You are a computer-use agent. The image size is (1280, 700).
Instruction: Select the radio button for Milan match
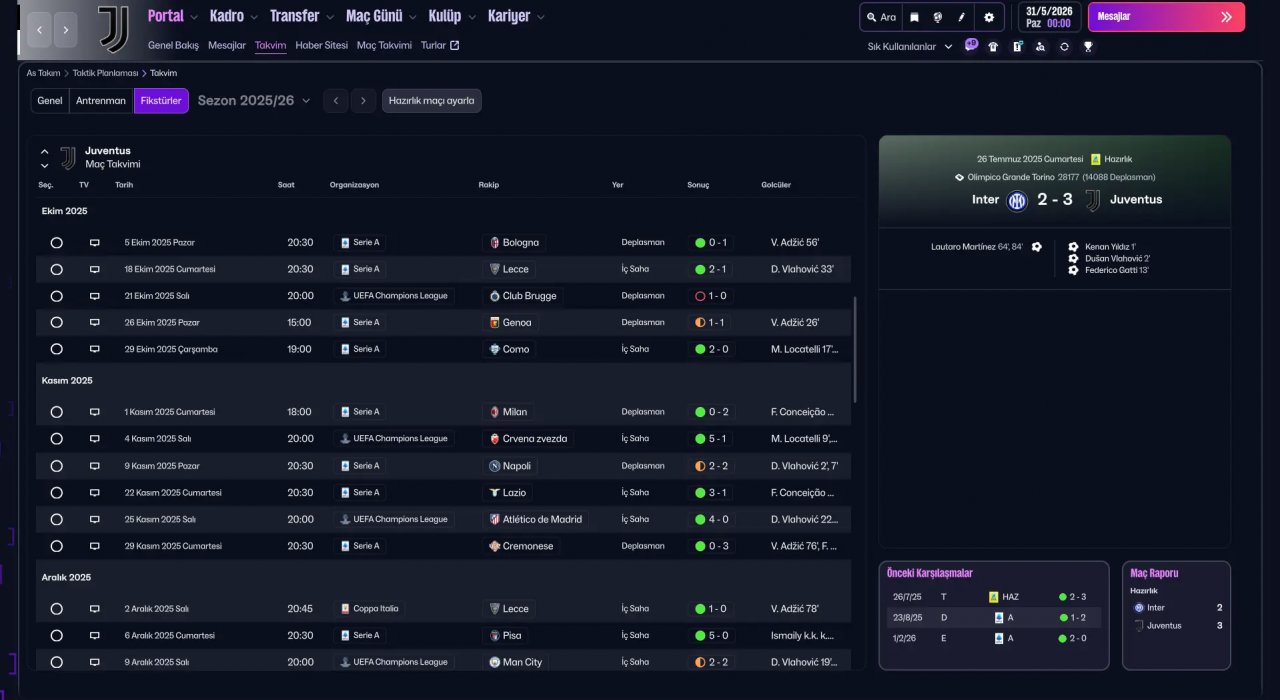56,412
